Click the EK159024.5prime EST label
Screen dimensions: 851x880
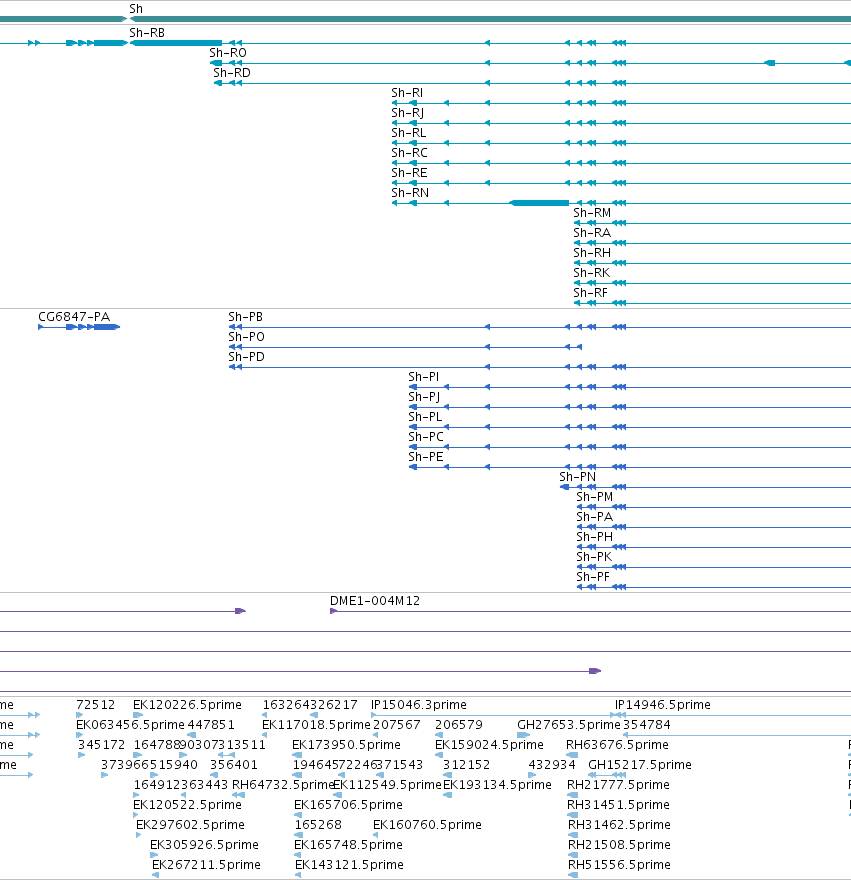click(489, 745)
